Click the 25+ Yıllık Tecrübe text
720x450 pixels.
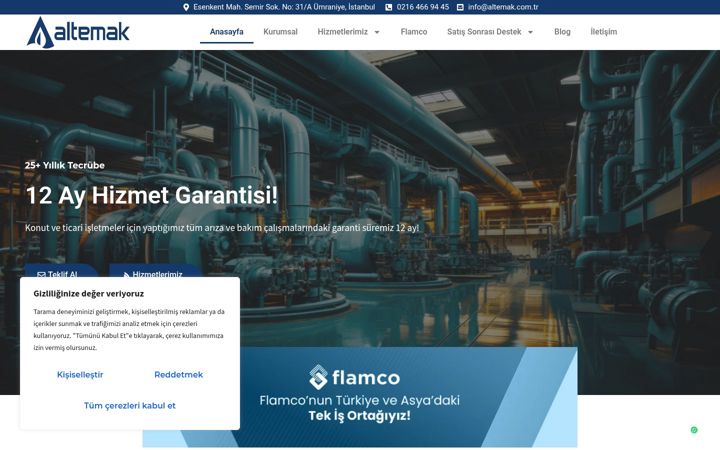point(65,165)
